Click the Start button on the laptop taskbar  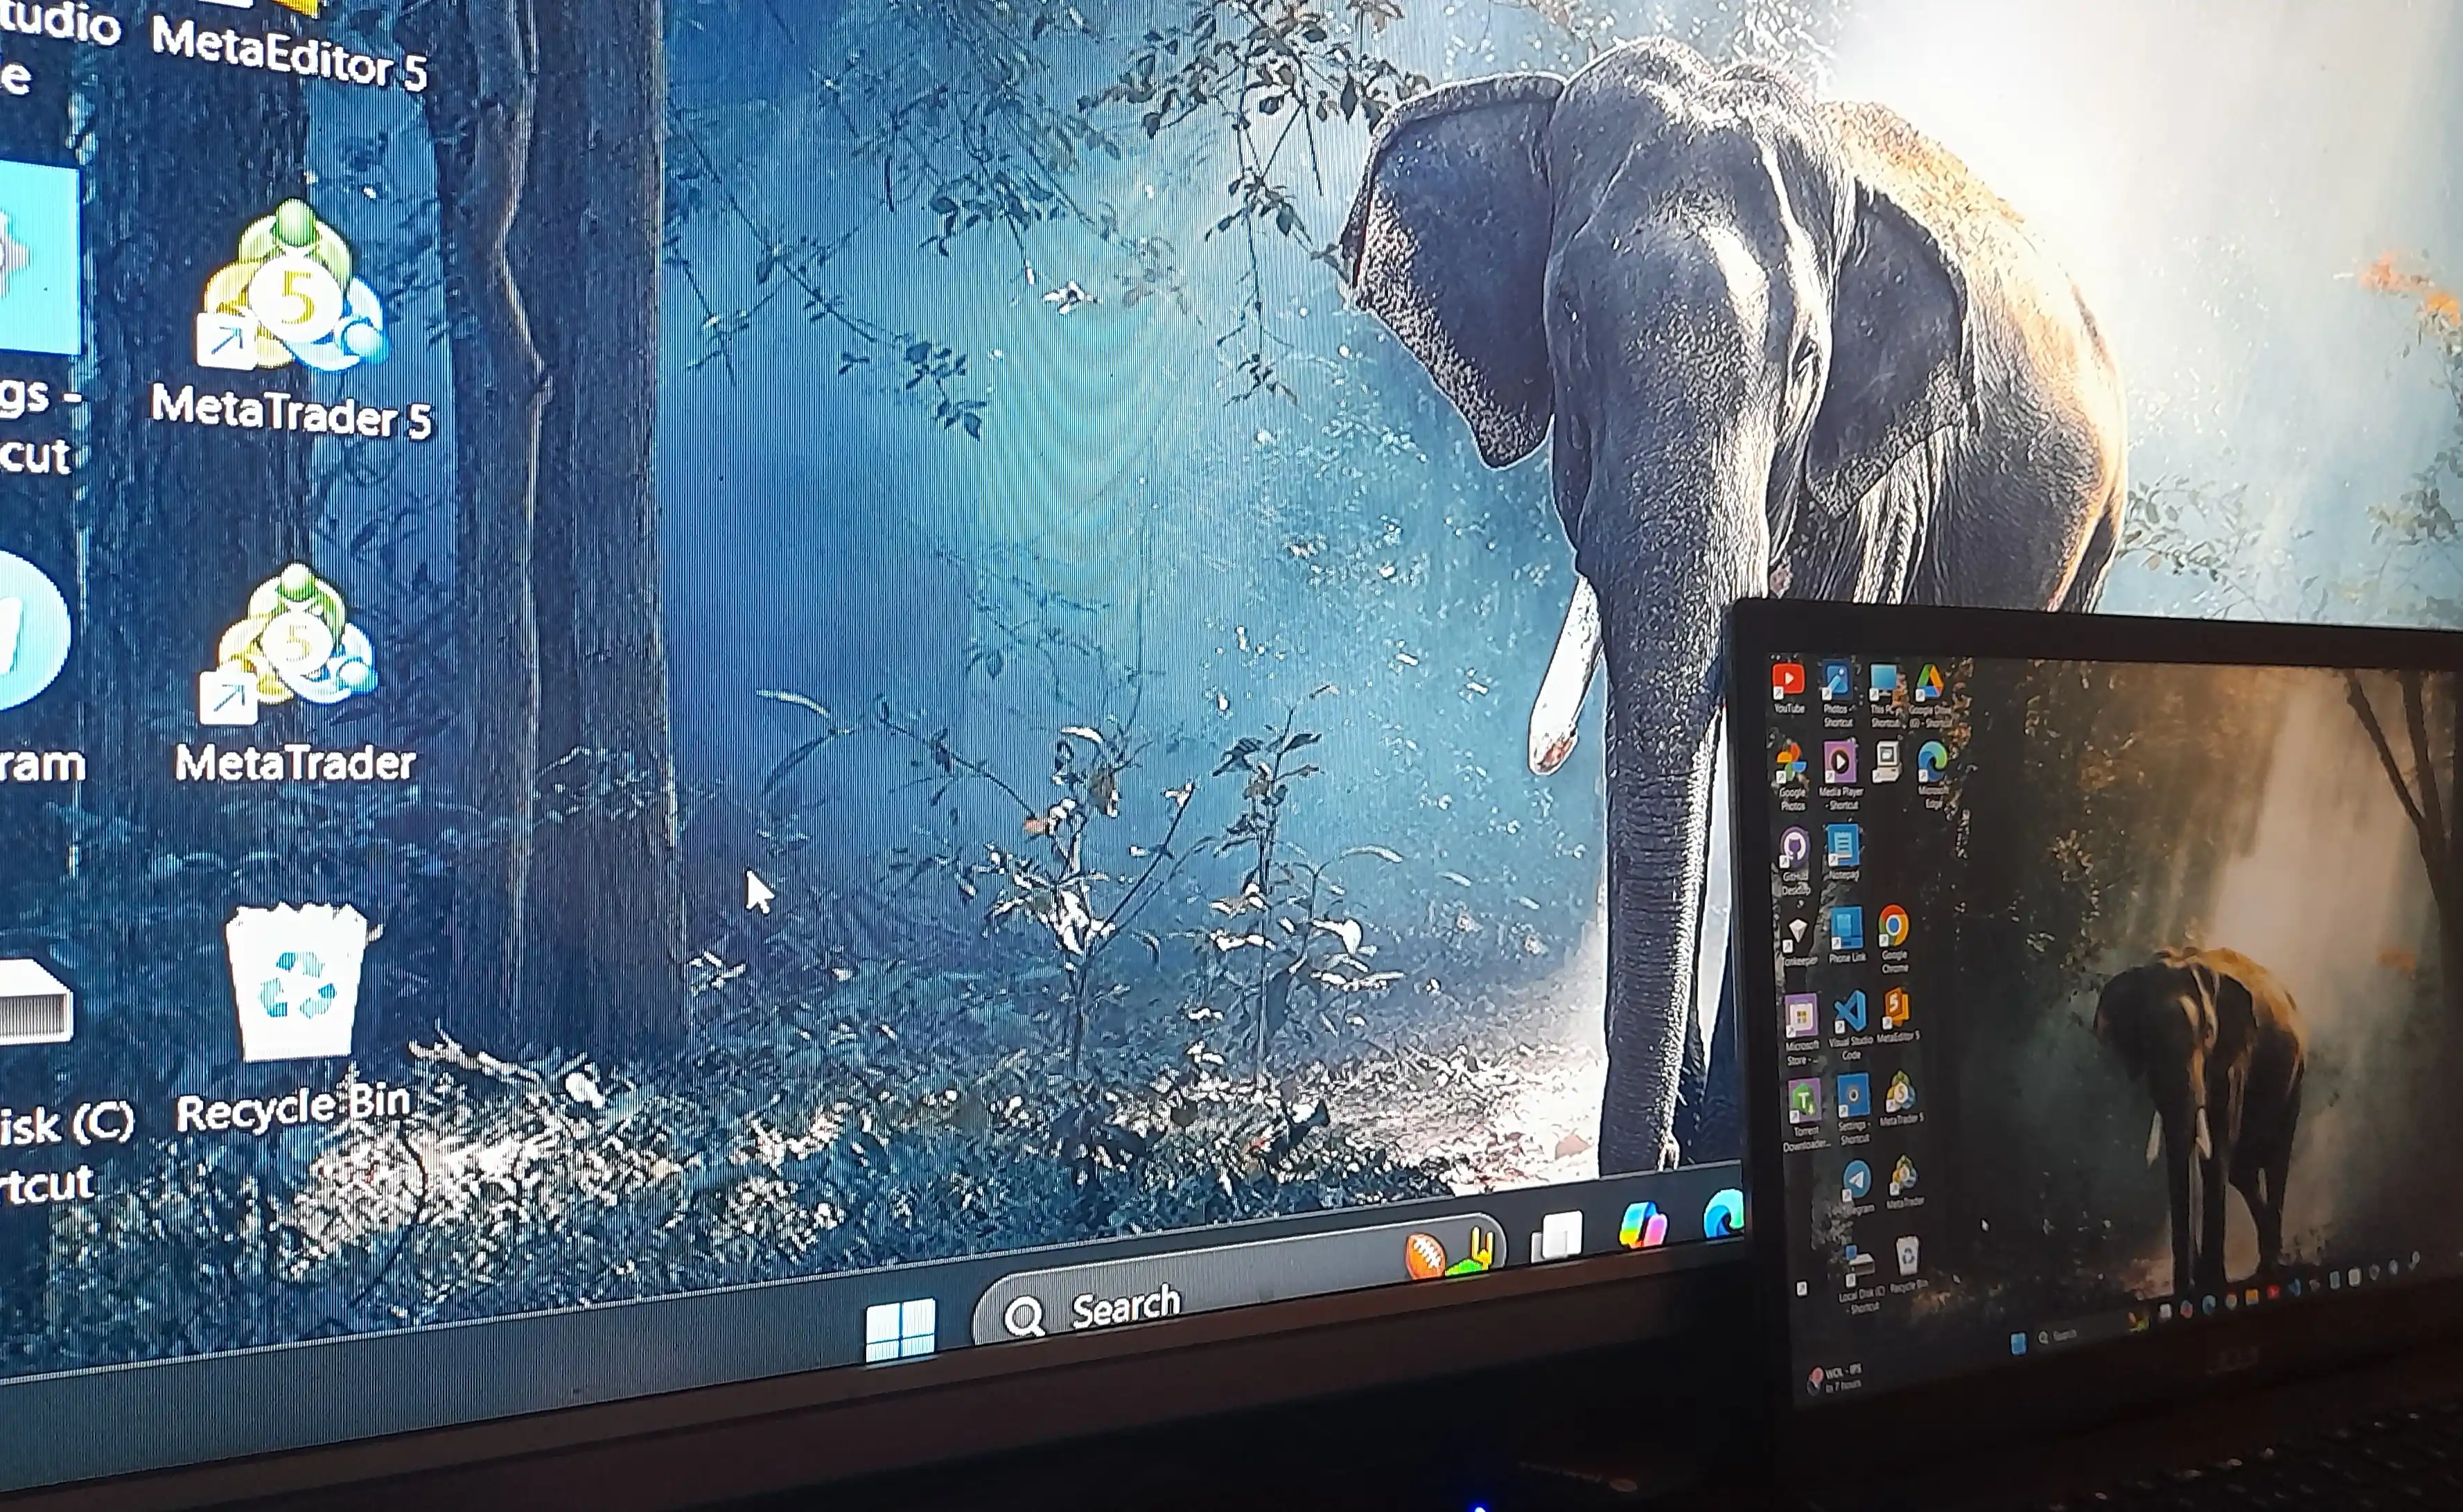click(2018, 1343)
